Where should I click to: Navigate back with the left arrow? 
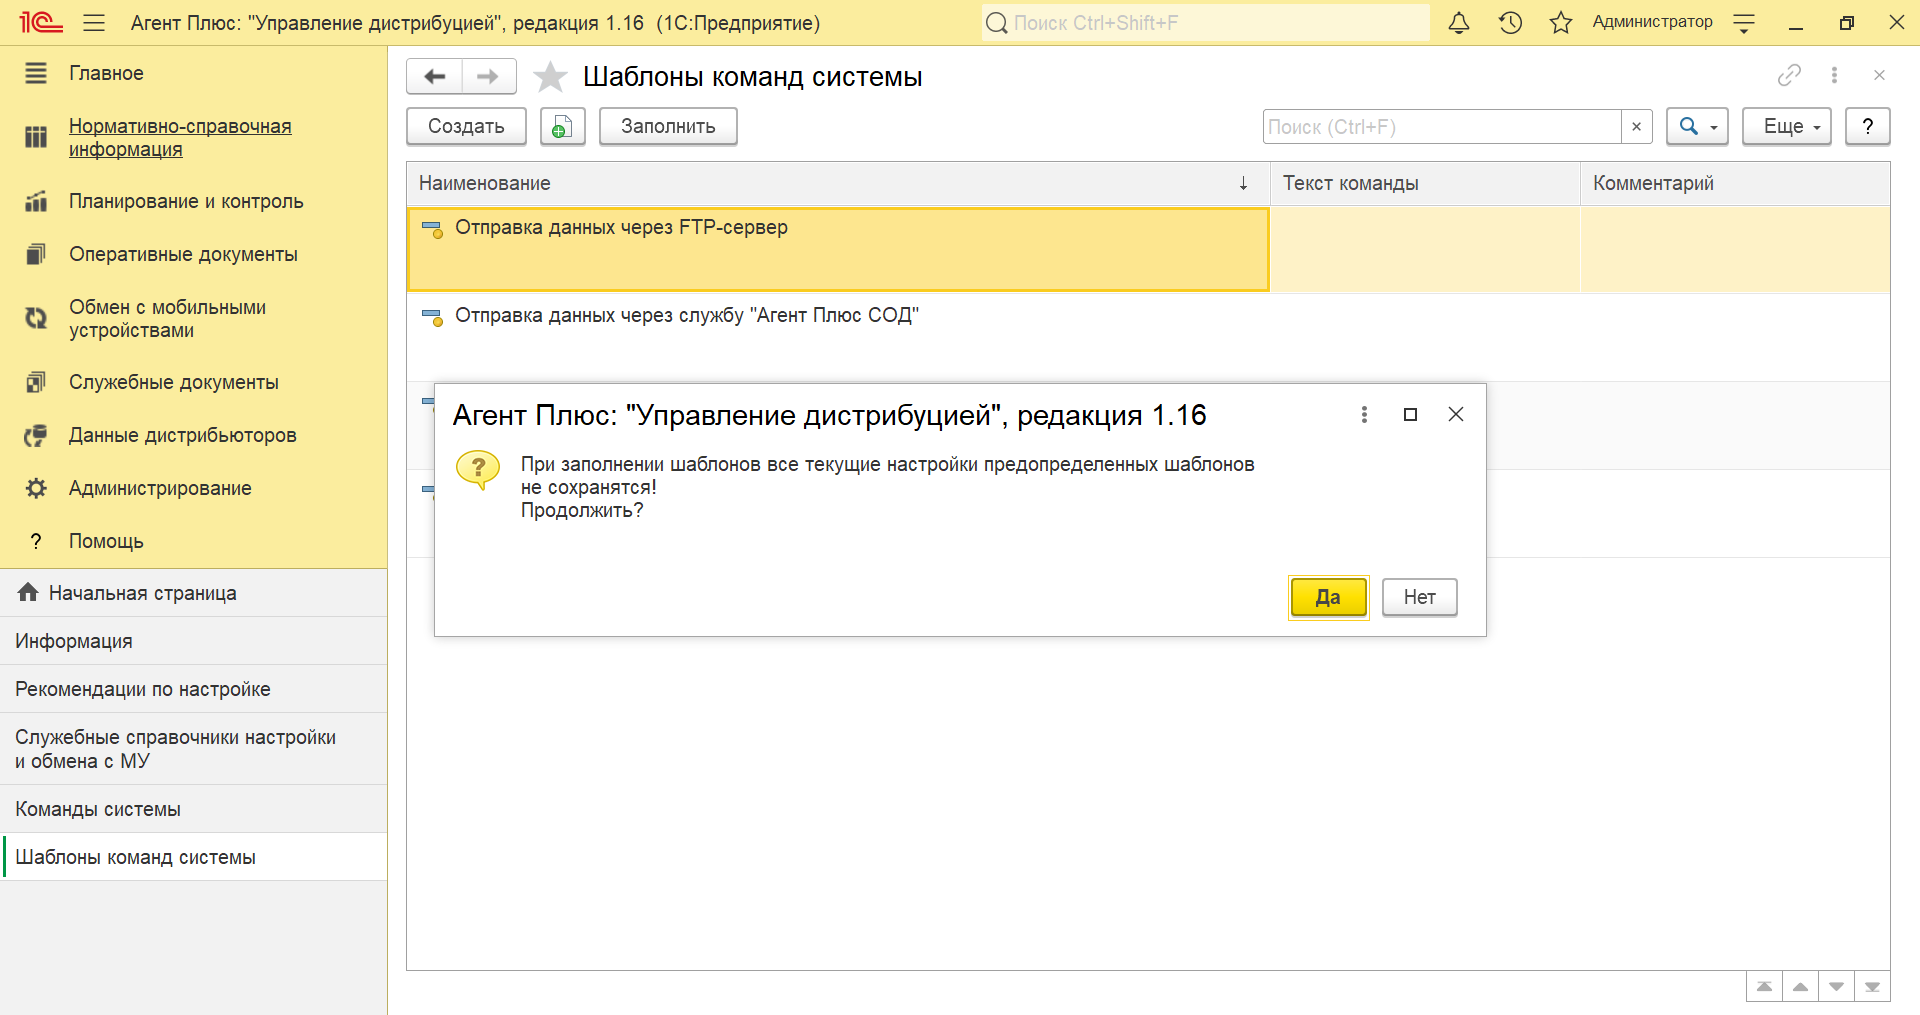434,76
